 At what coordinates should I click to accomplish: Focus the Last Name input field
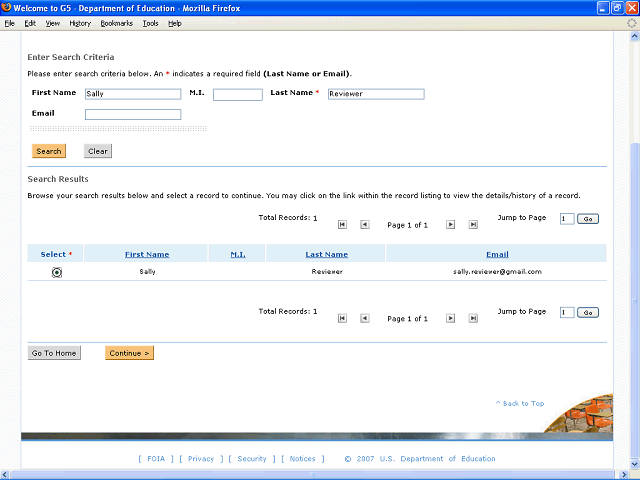pyautogui.click(x=376, y=94)
